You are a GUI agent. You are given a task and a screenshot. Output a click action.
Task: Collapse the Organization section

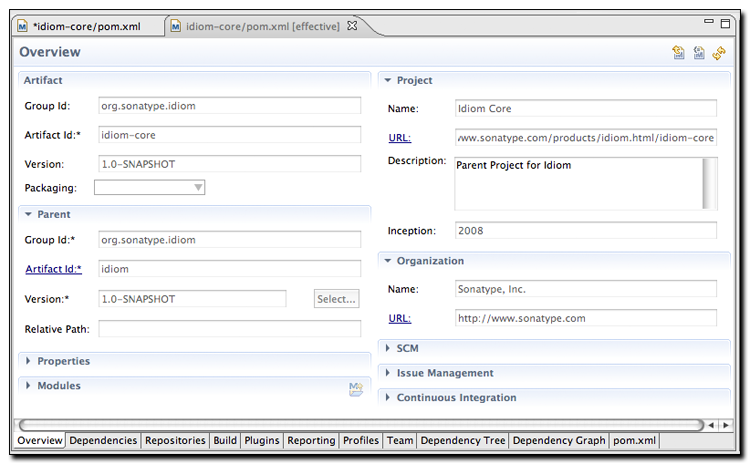coord(388,261)
